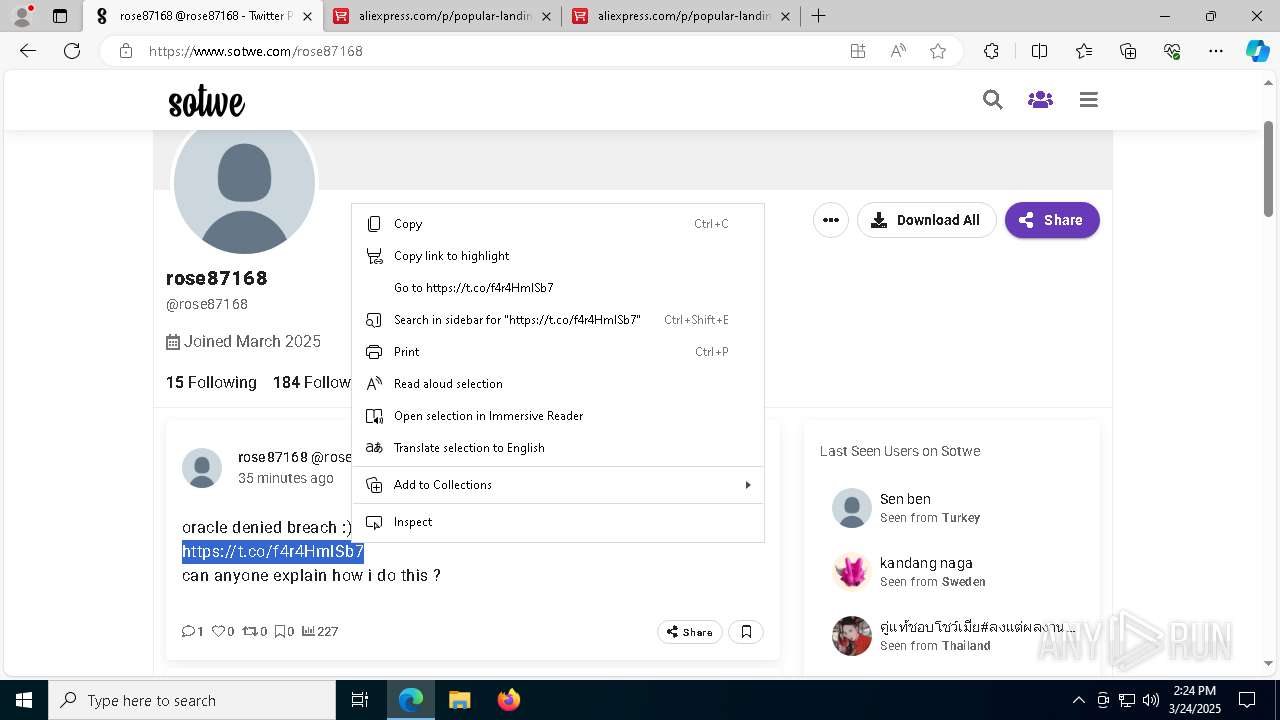Click the Read aloud icon in address bar
Viewport: 1280px width, 720px height.
click(898, 51)
